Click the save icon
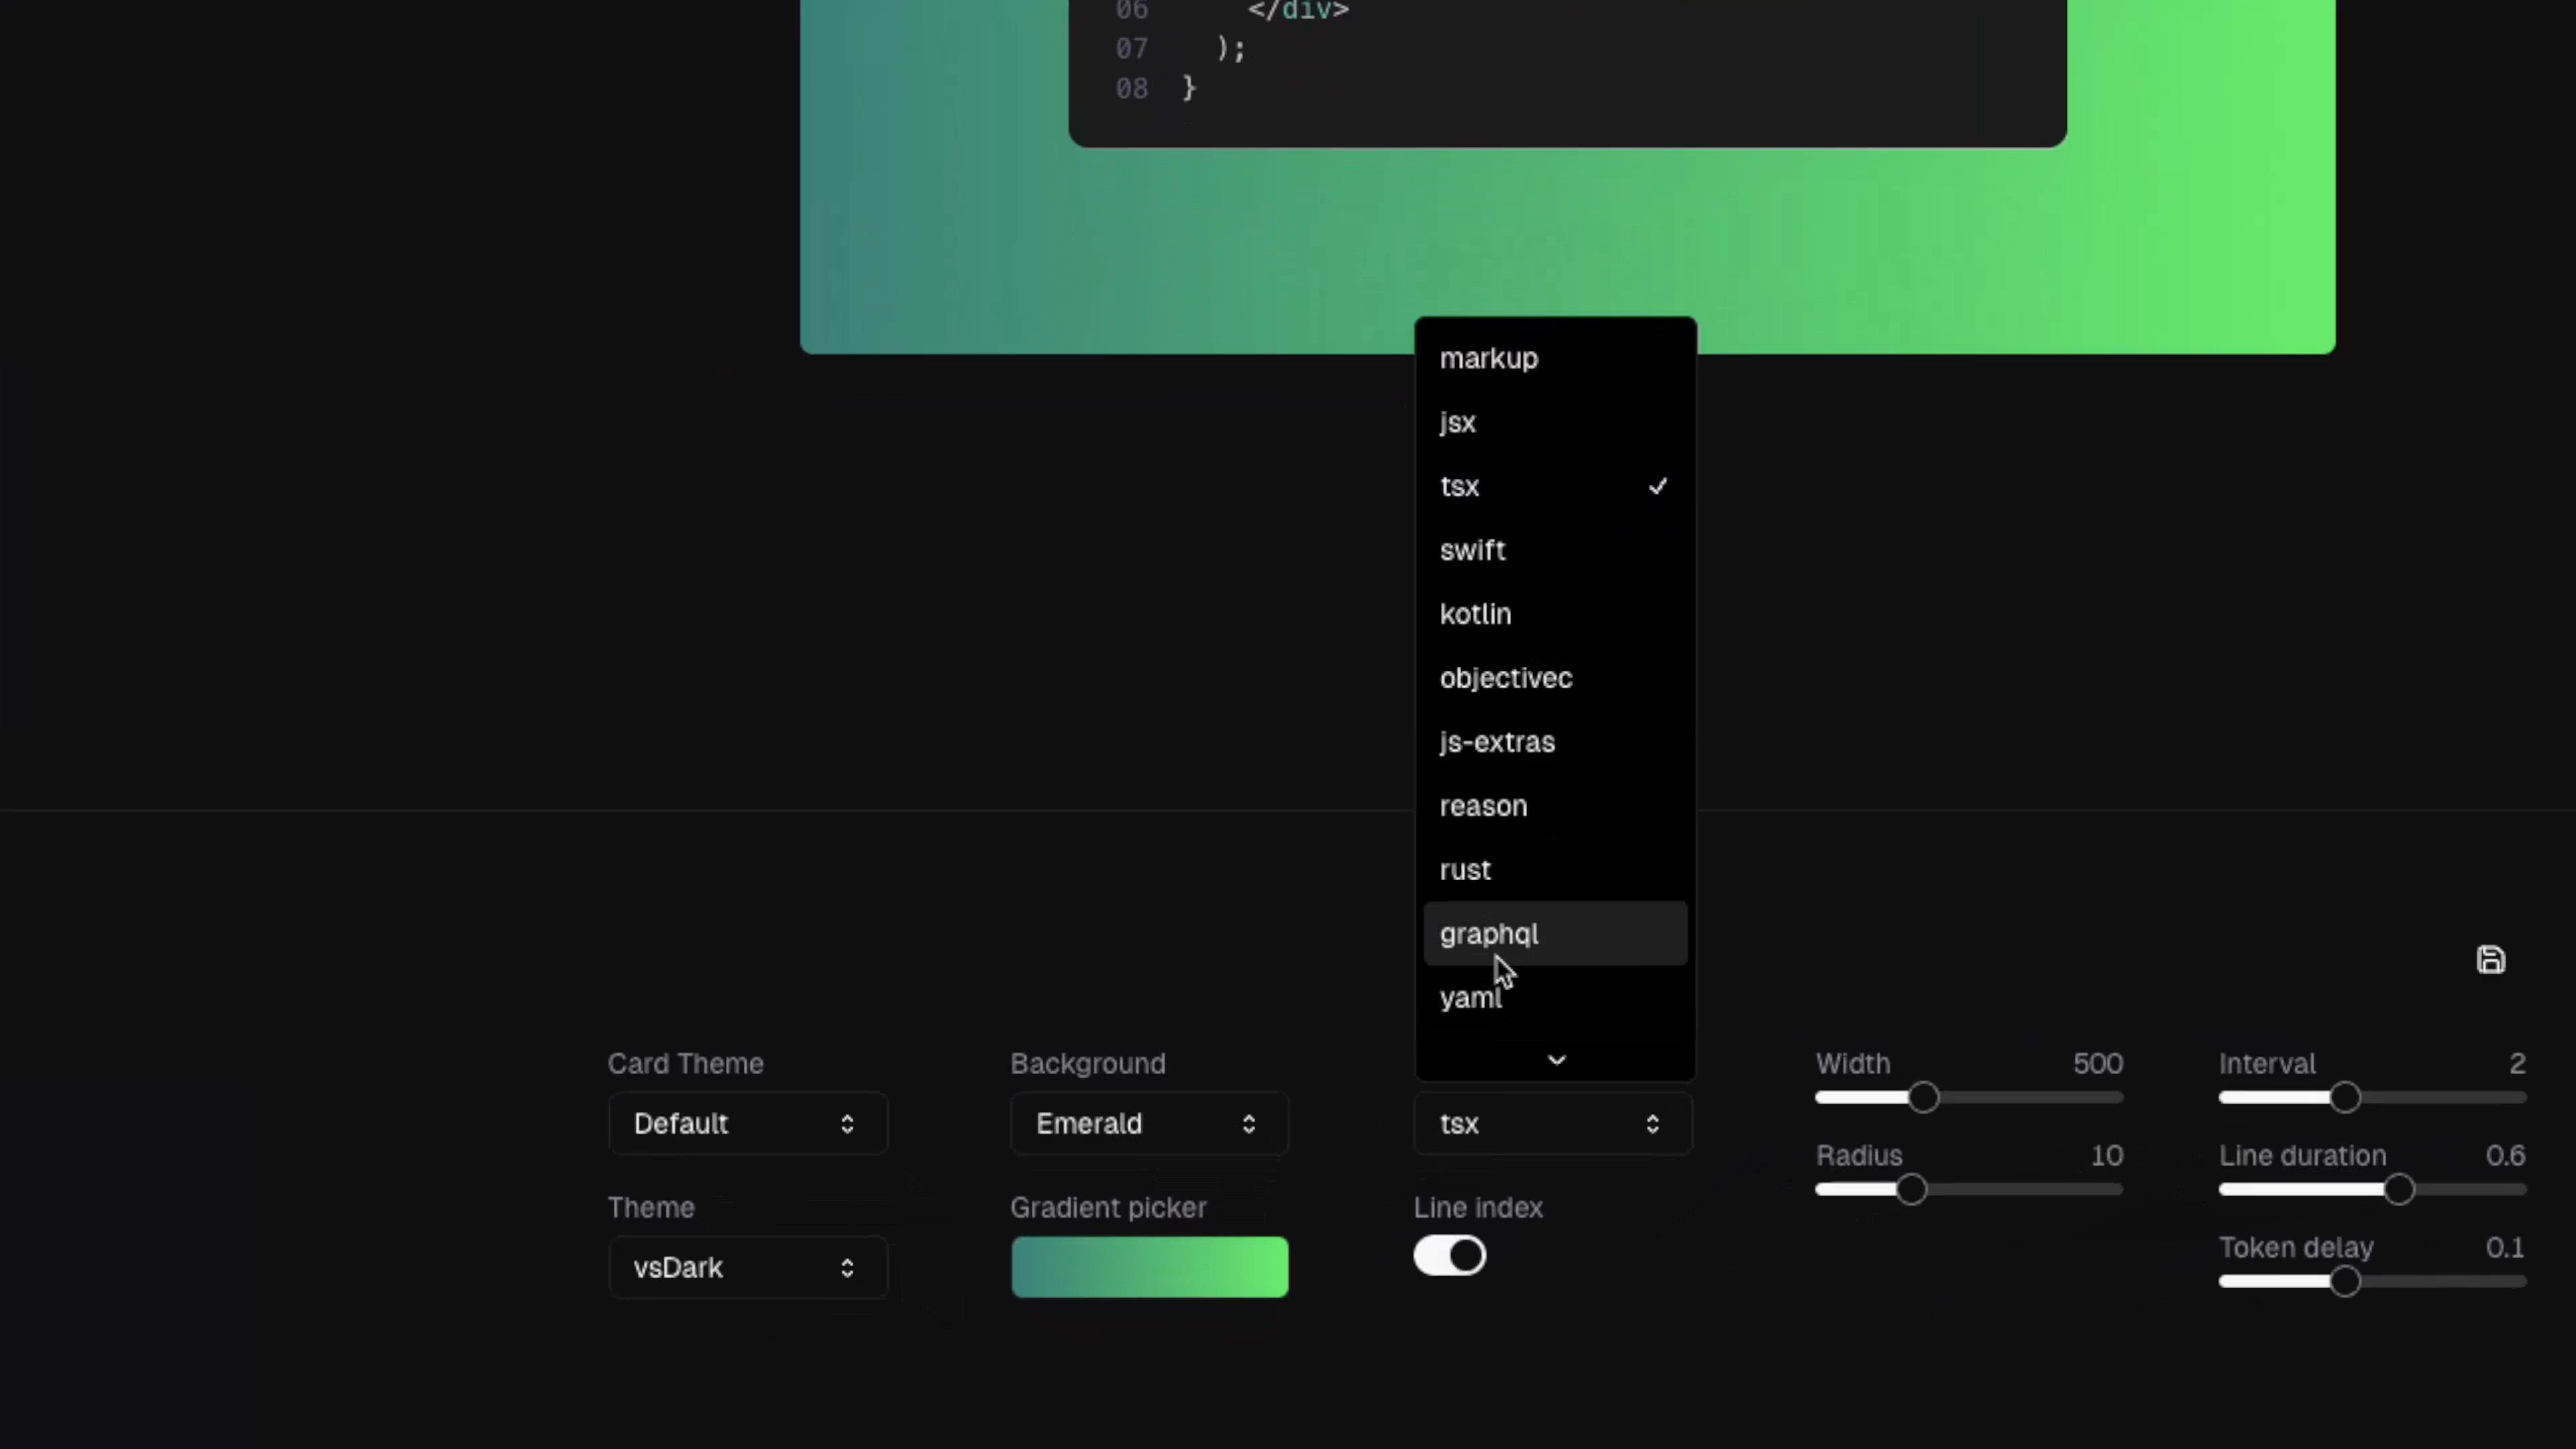The width and height of the screenshot is (2576, 1449). (2490, 960)
